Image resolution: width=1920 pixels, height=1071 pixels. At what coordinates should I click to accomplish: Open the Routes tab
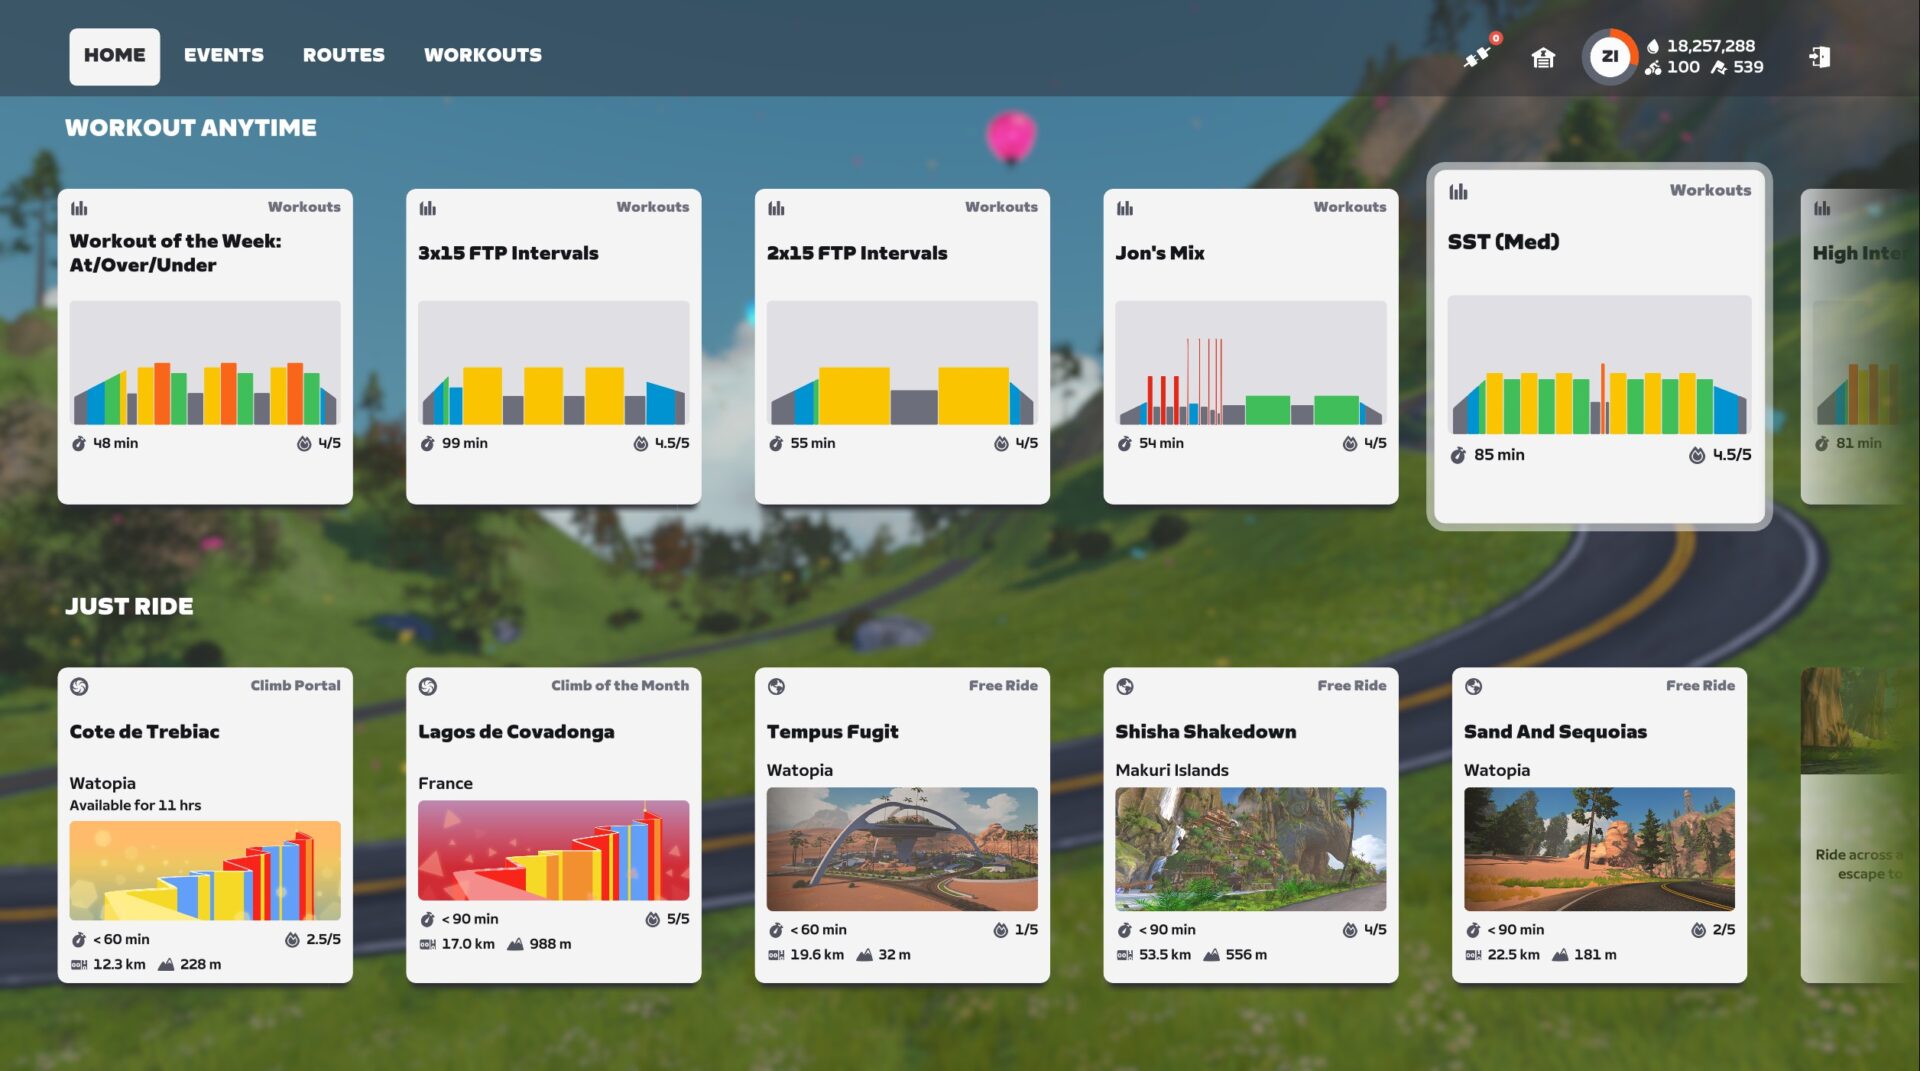pyautogui.click(x=343, y=56)
